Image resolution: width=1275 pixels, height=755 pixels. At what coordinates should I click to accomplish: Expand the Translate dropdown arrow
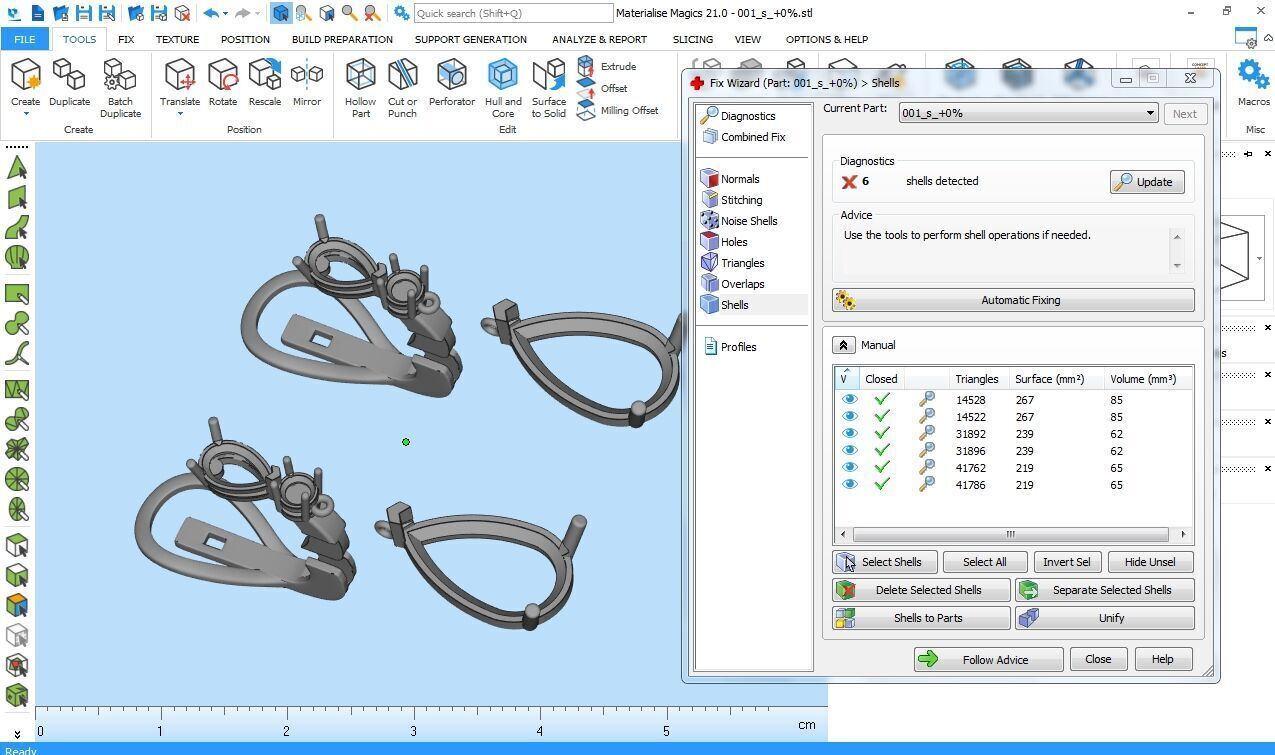[x=180, y=114]
